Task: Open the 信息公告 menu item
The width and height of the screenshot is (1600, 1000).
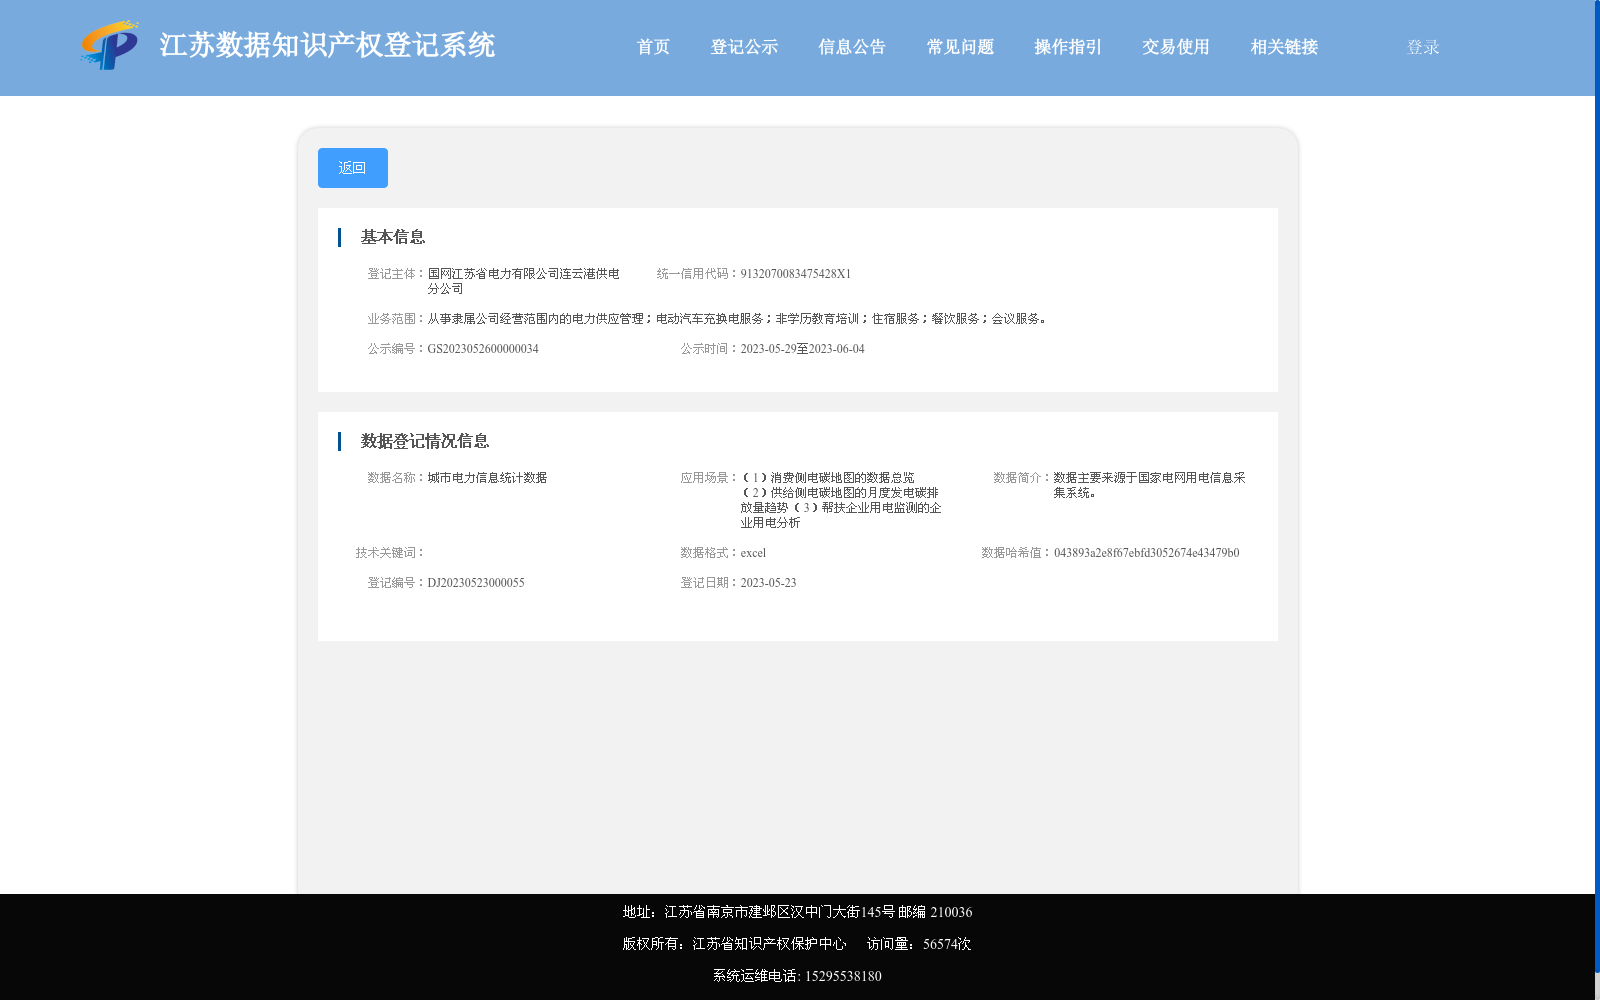Action: click(852, 47)
